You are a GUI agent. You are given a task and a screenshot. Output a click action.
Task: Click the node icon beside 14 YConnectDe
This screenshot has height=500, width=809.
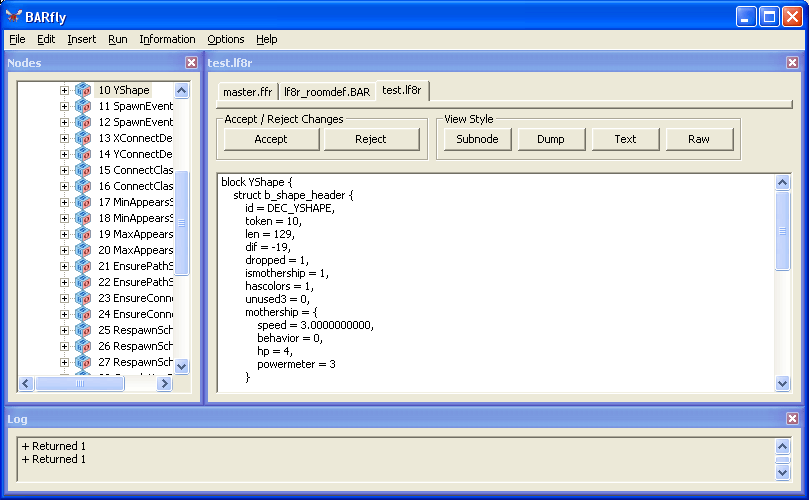pyautogui.click(x=83, y=154)
